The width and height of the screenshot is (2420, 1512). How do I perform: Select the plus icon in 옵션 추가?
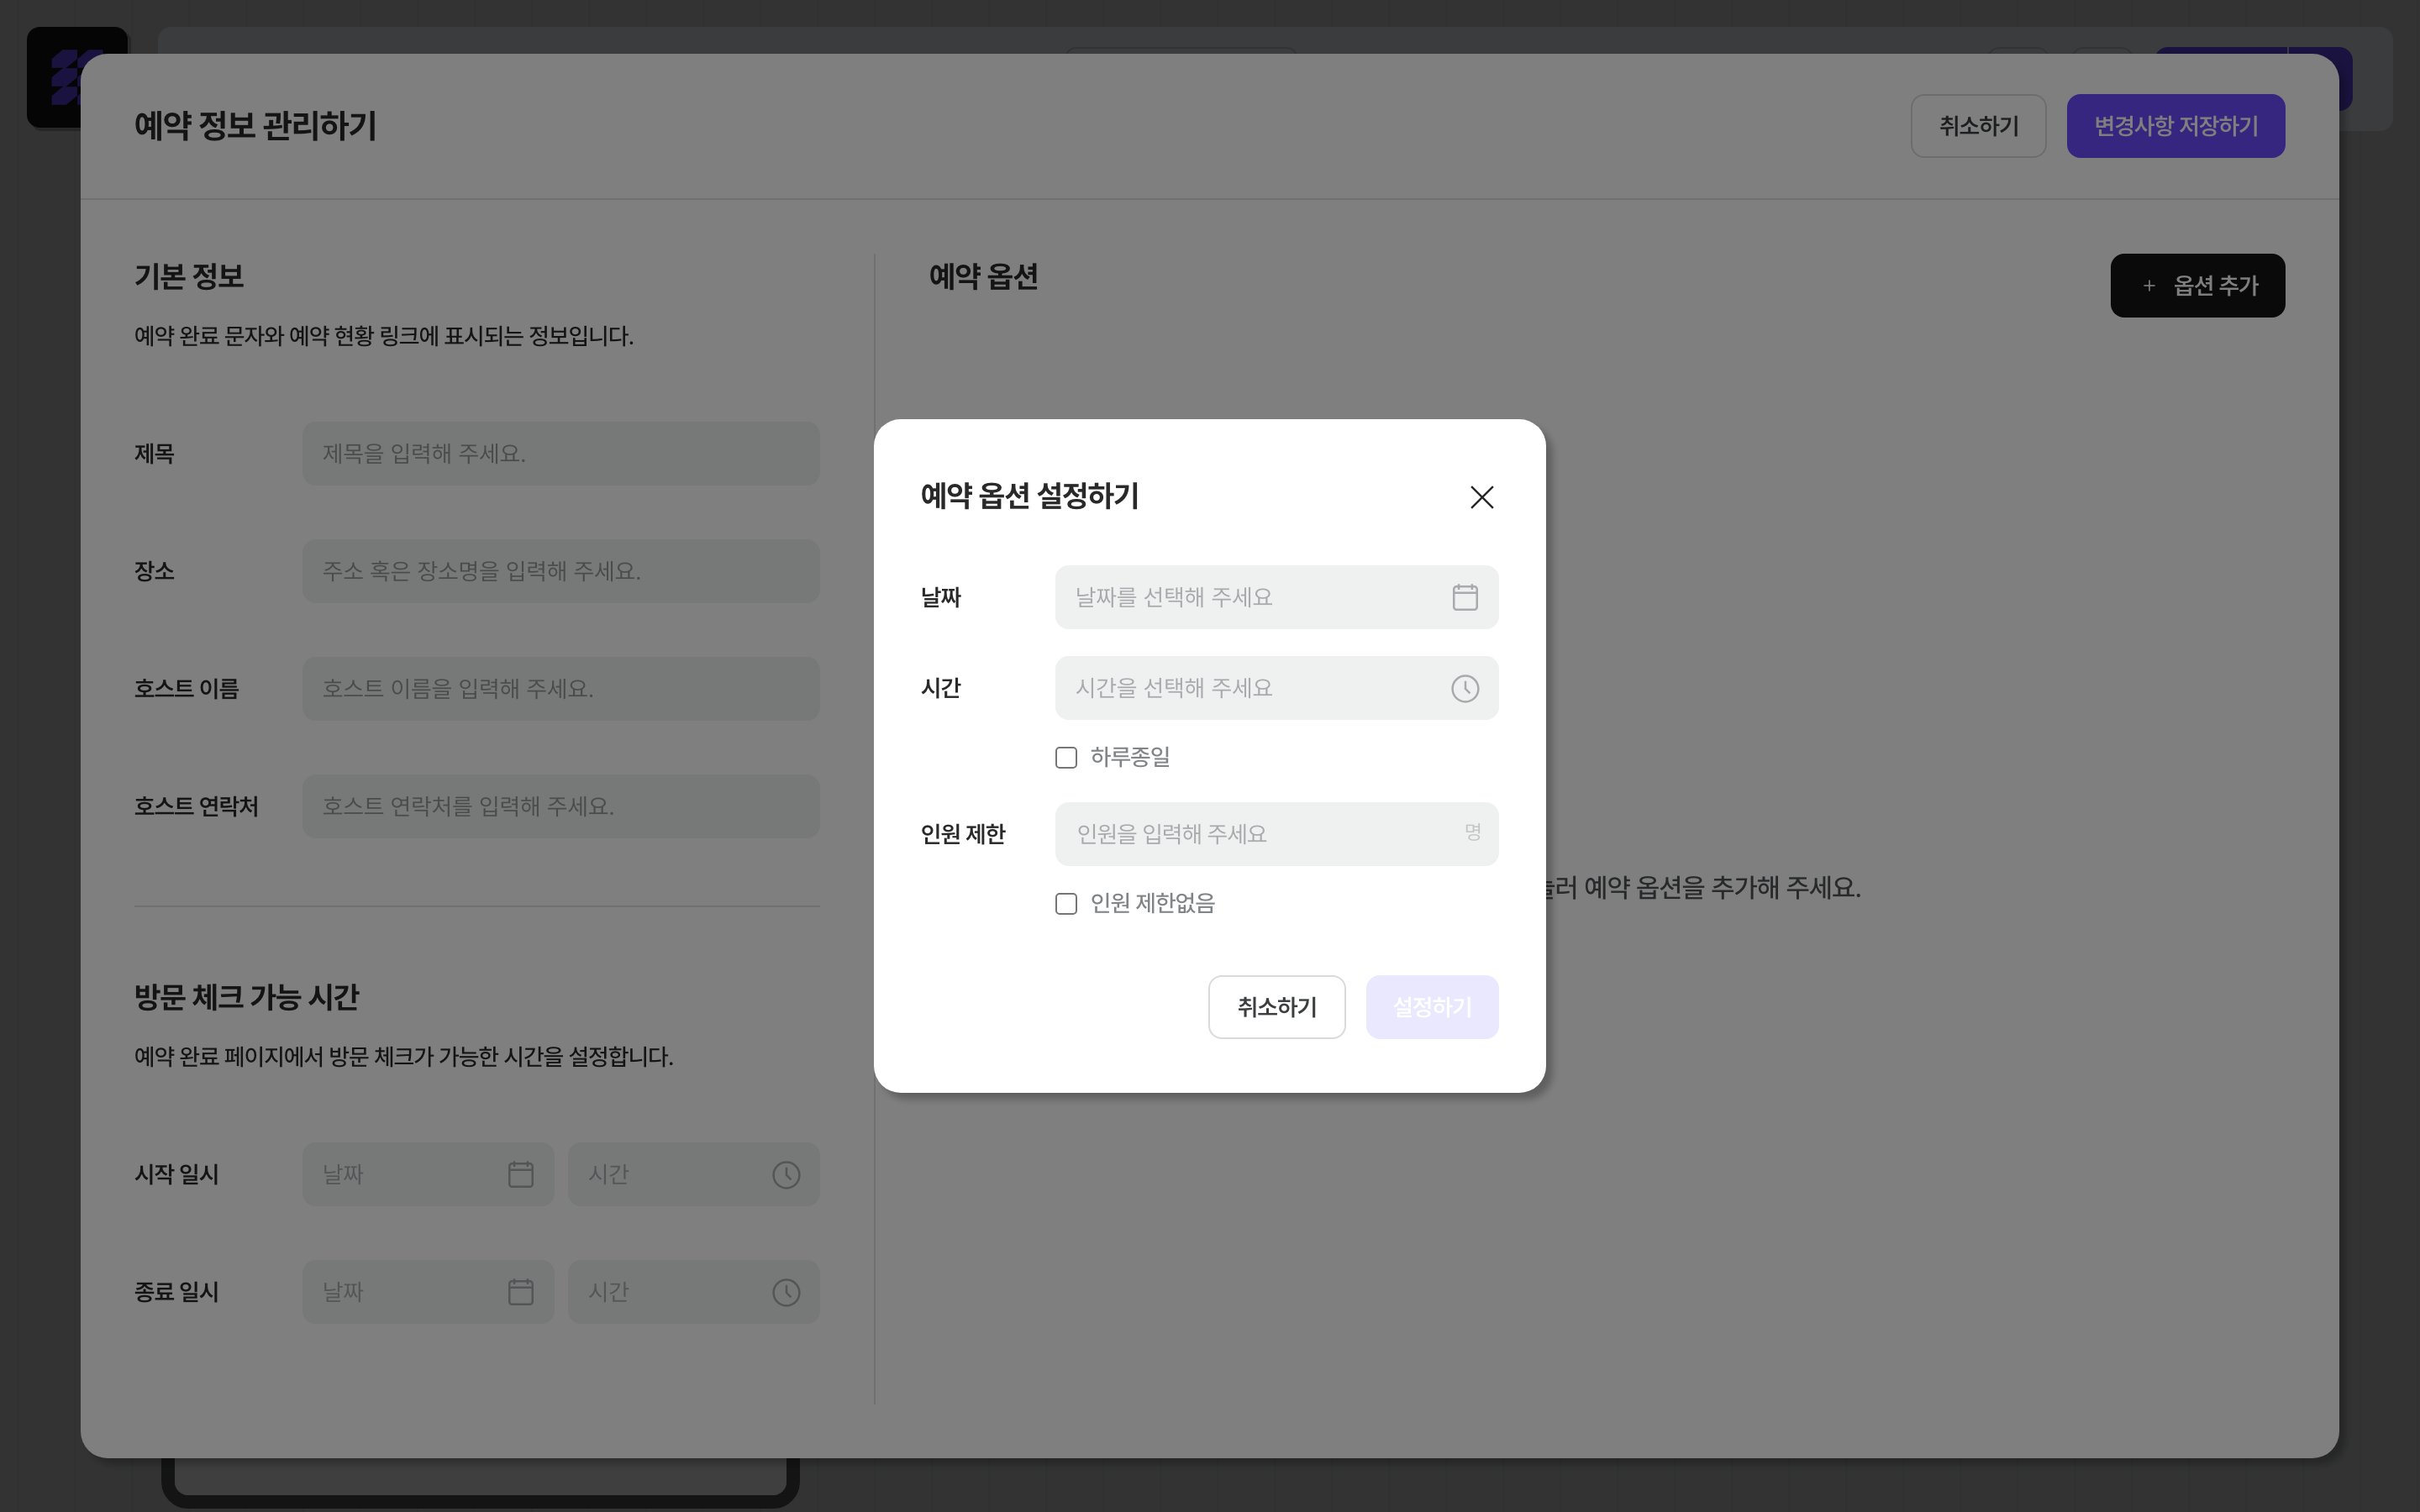pyautogui.click(x=2149, y=286)
